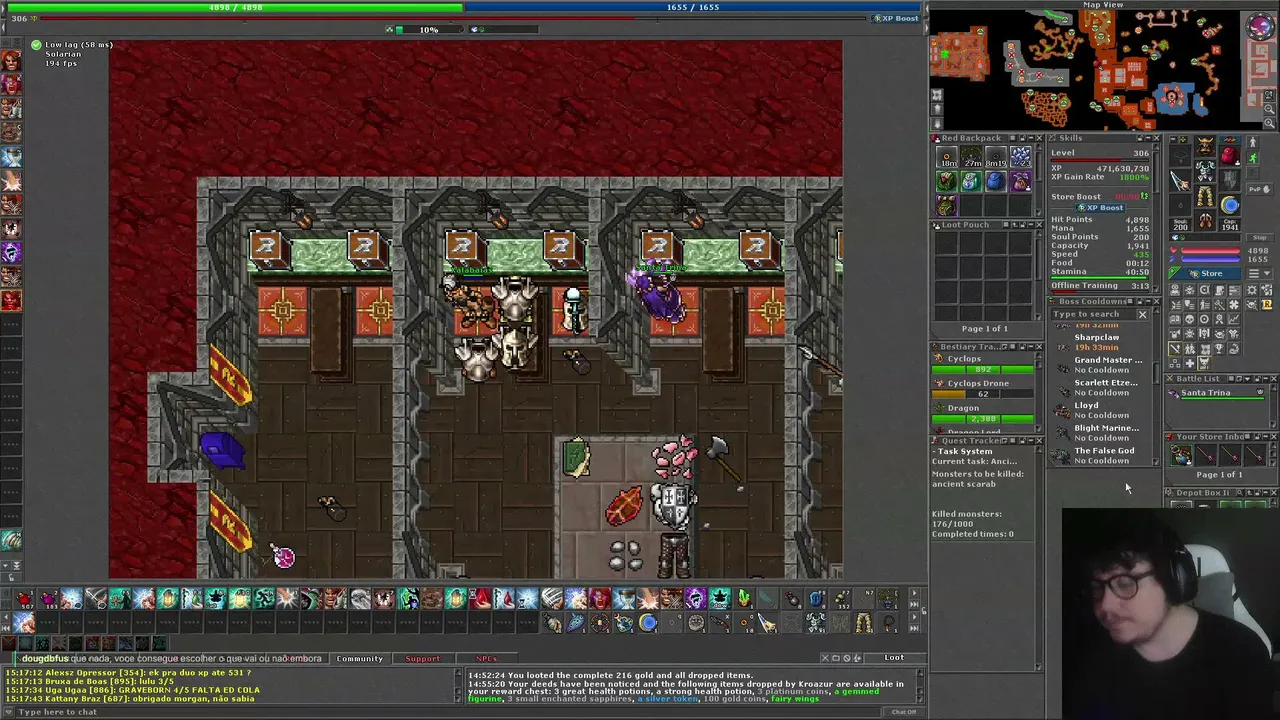
Task: Select the 8m19 timed item in Red Backpack
Action: [x=996, y=157]
